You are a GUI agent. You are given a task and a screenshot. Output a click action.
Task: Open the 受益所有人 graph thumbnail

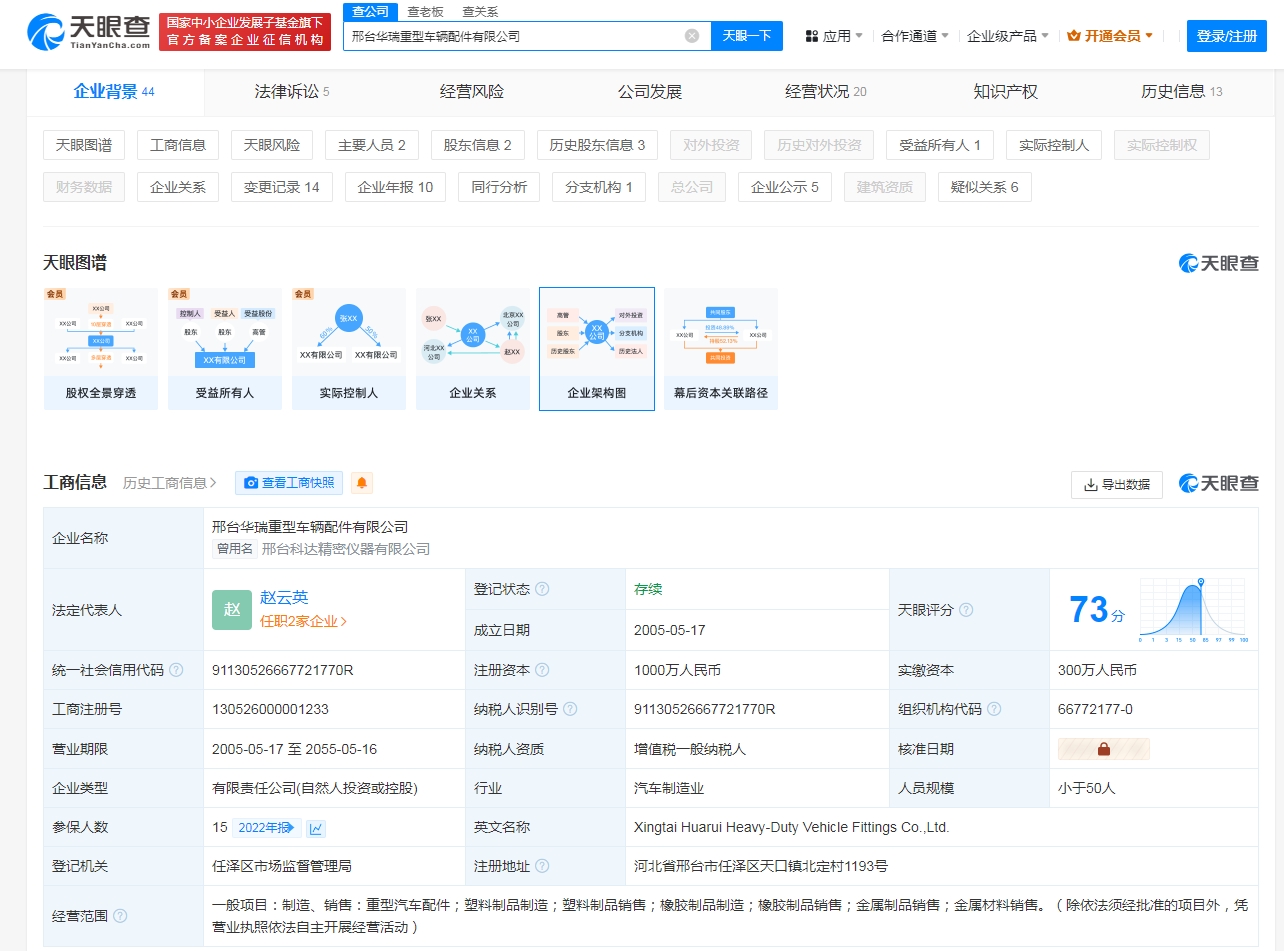(x=225, y=349)
